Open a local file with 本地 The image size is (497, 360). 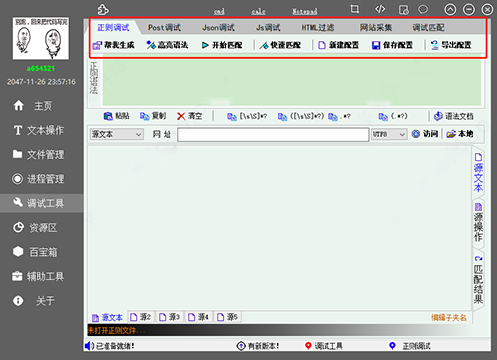pyautogui.click(x=460, y=134)
